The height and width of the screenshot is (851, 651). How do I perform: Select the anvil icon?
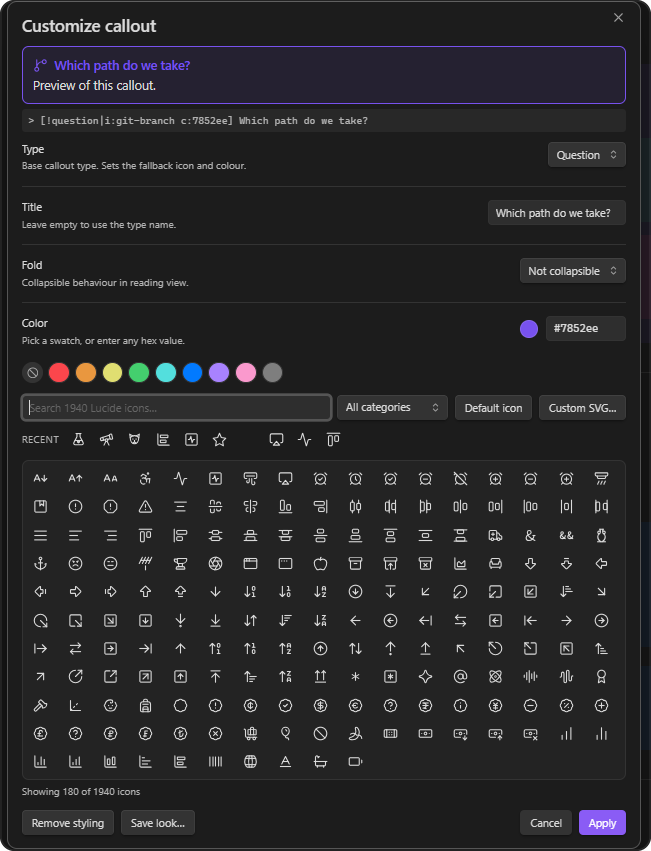point(180,564)
